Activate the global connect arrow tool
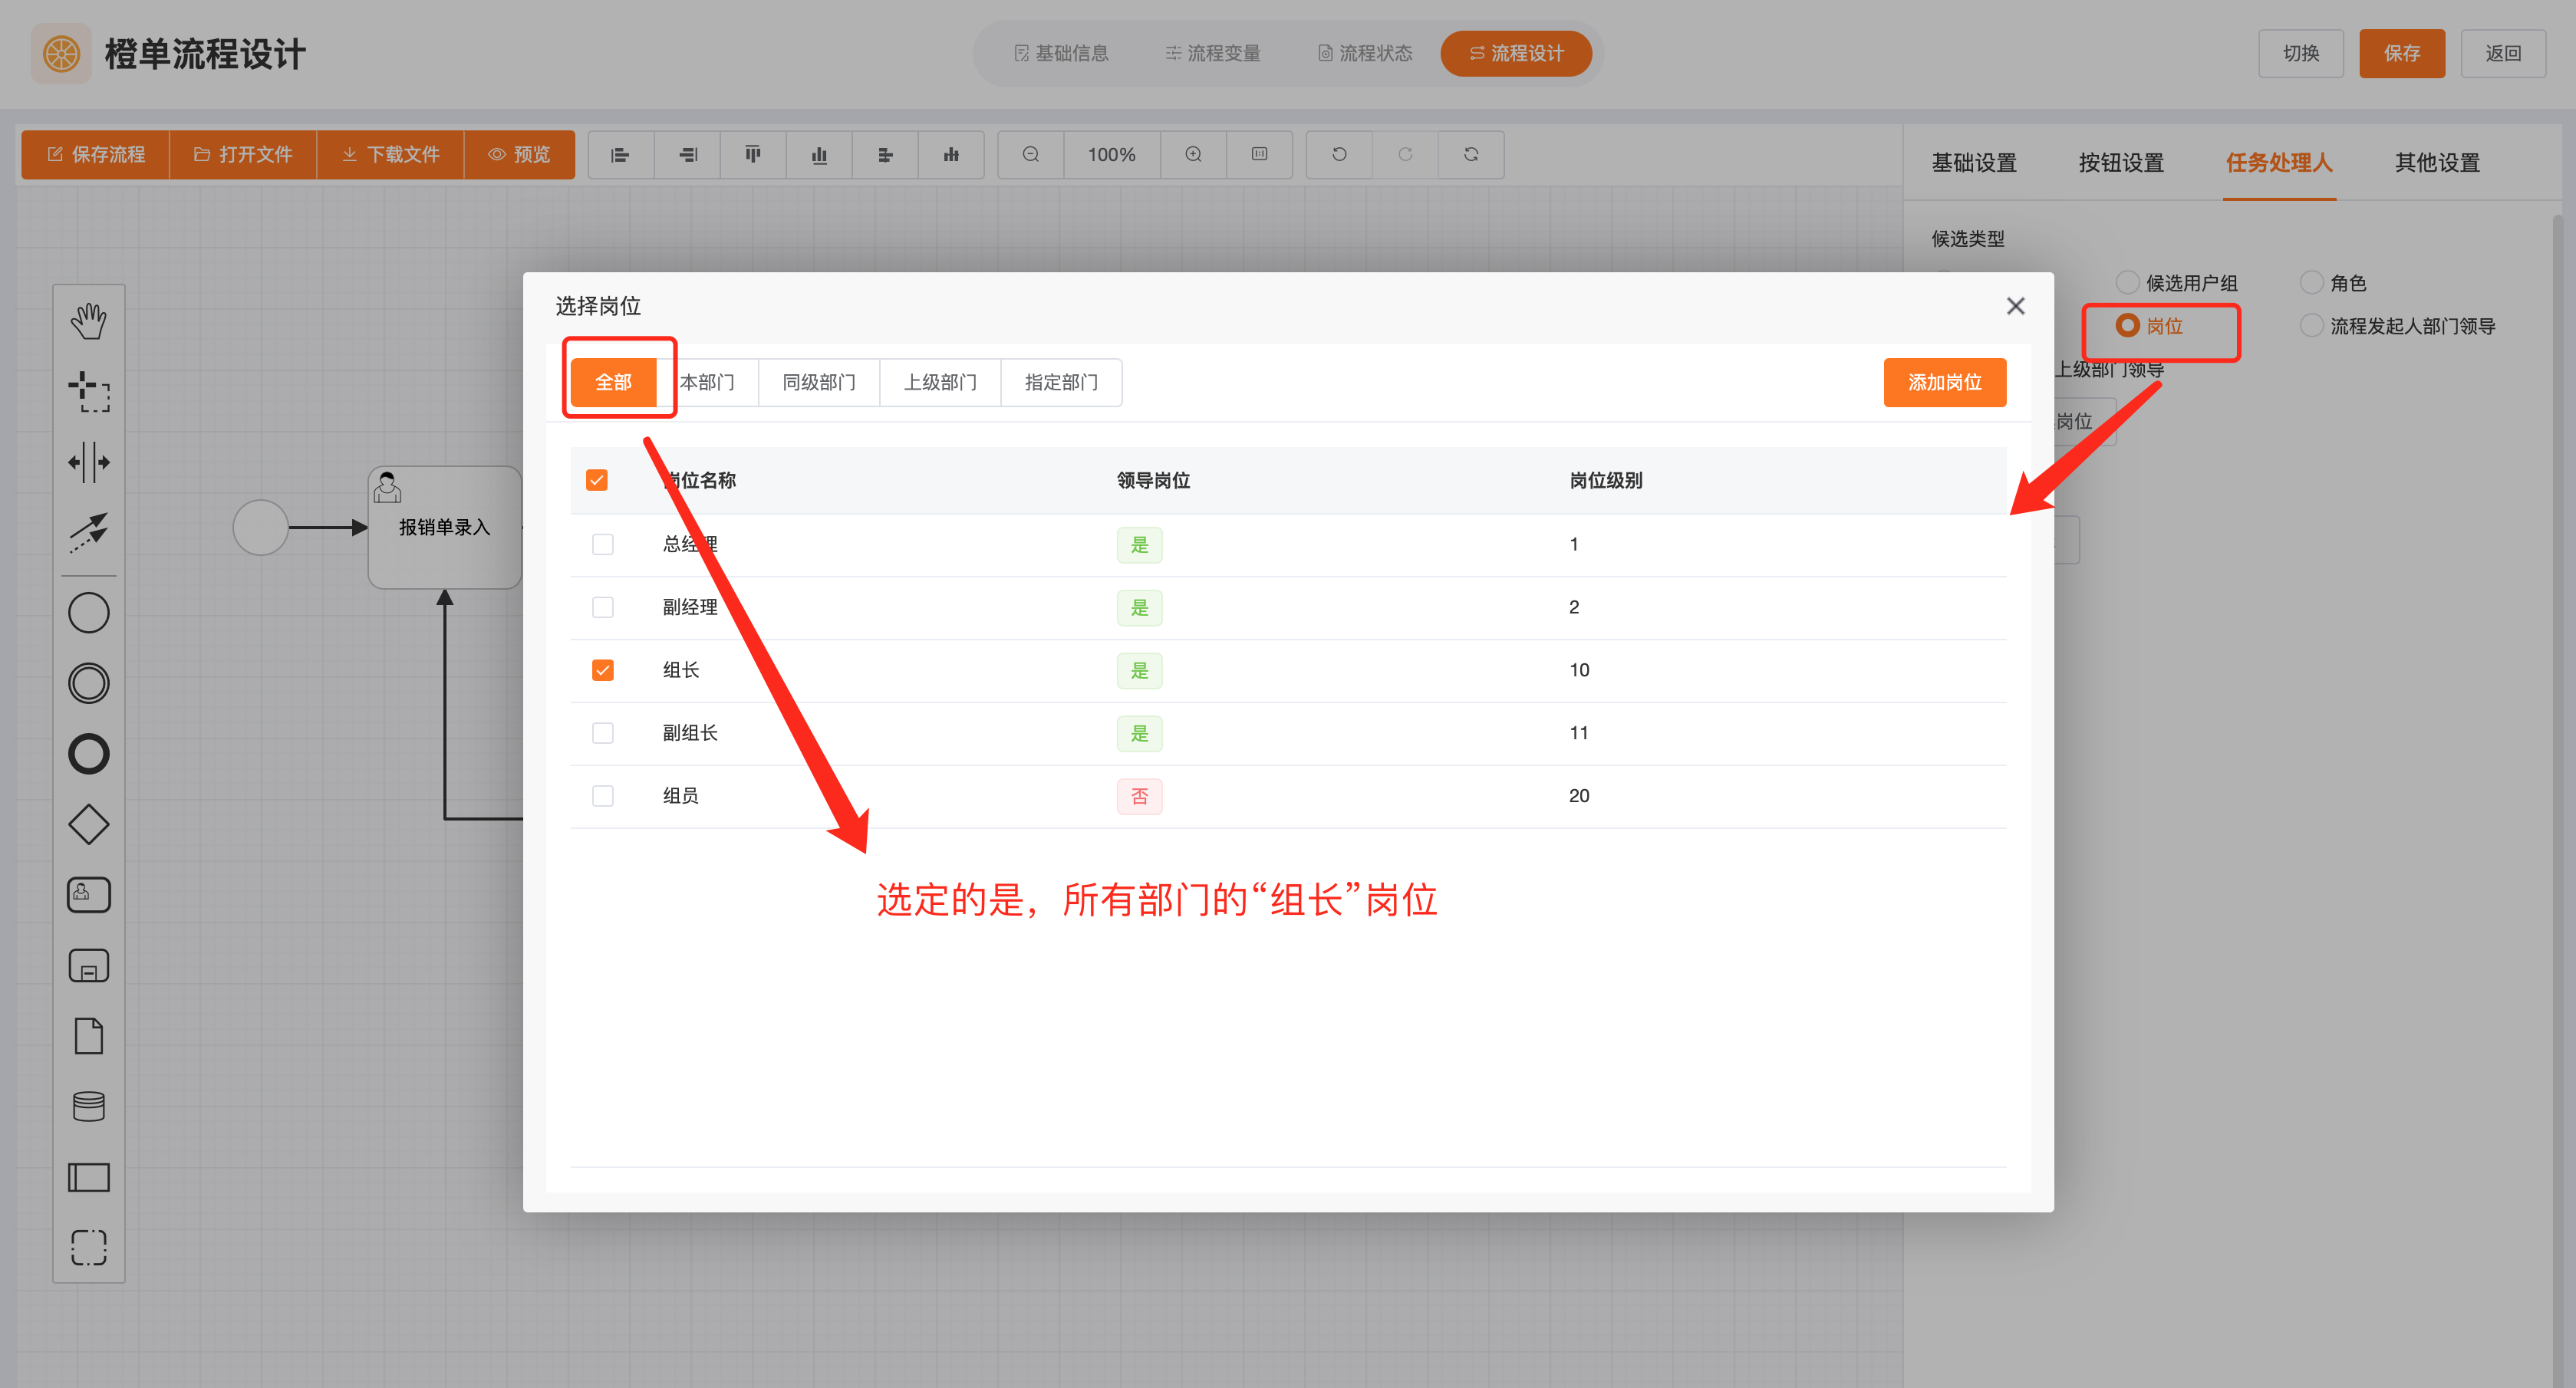 (x=89, y=533)
